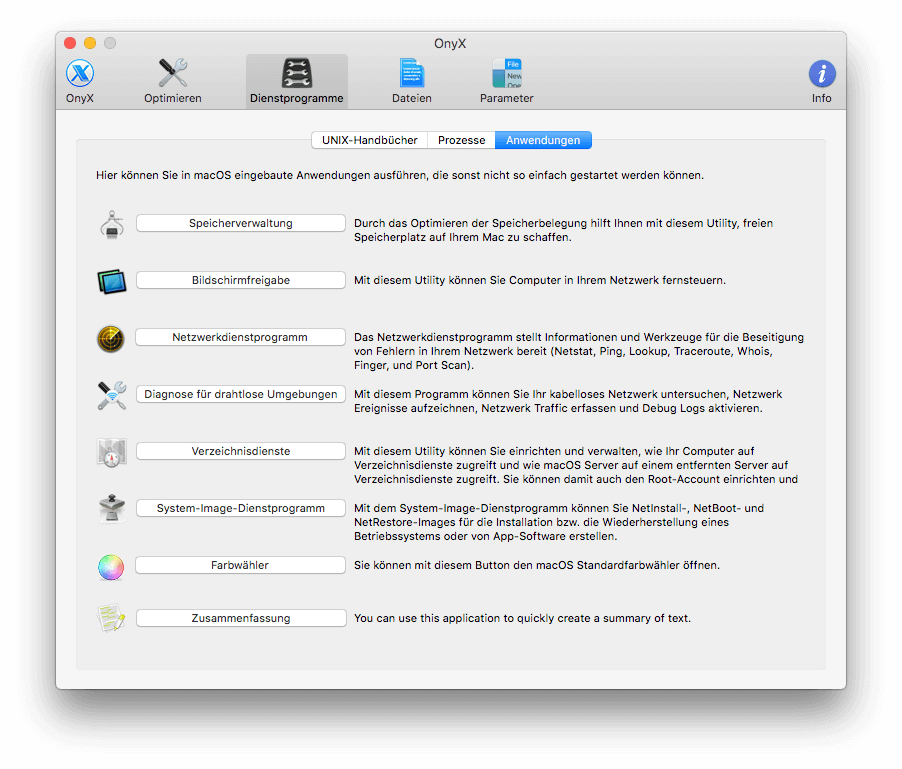Click description starting 'Durch das Optimieren'
Screen dimensions: 902x769
563,230
